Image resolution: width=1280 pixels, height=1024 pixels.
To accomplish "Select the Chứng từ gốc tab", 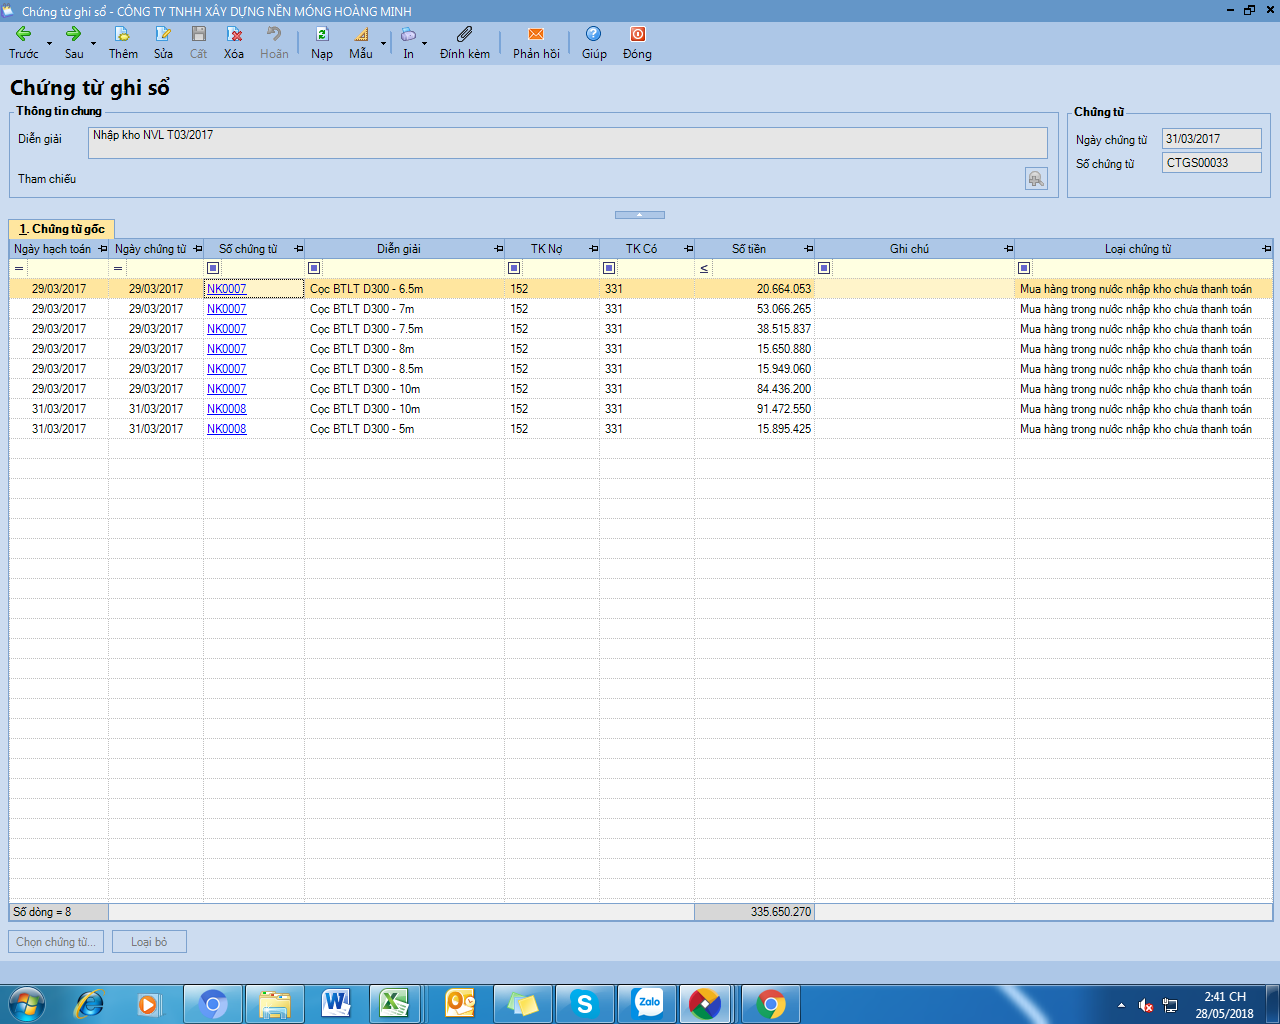I will point(62,229).
